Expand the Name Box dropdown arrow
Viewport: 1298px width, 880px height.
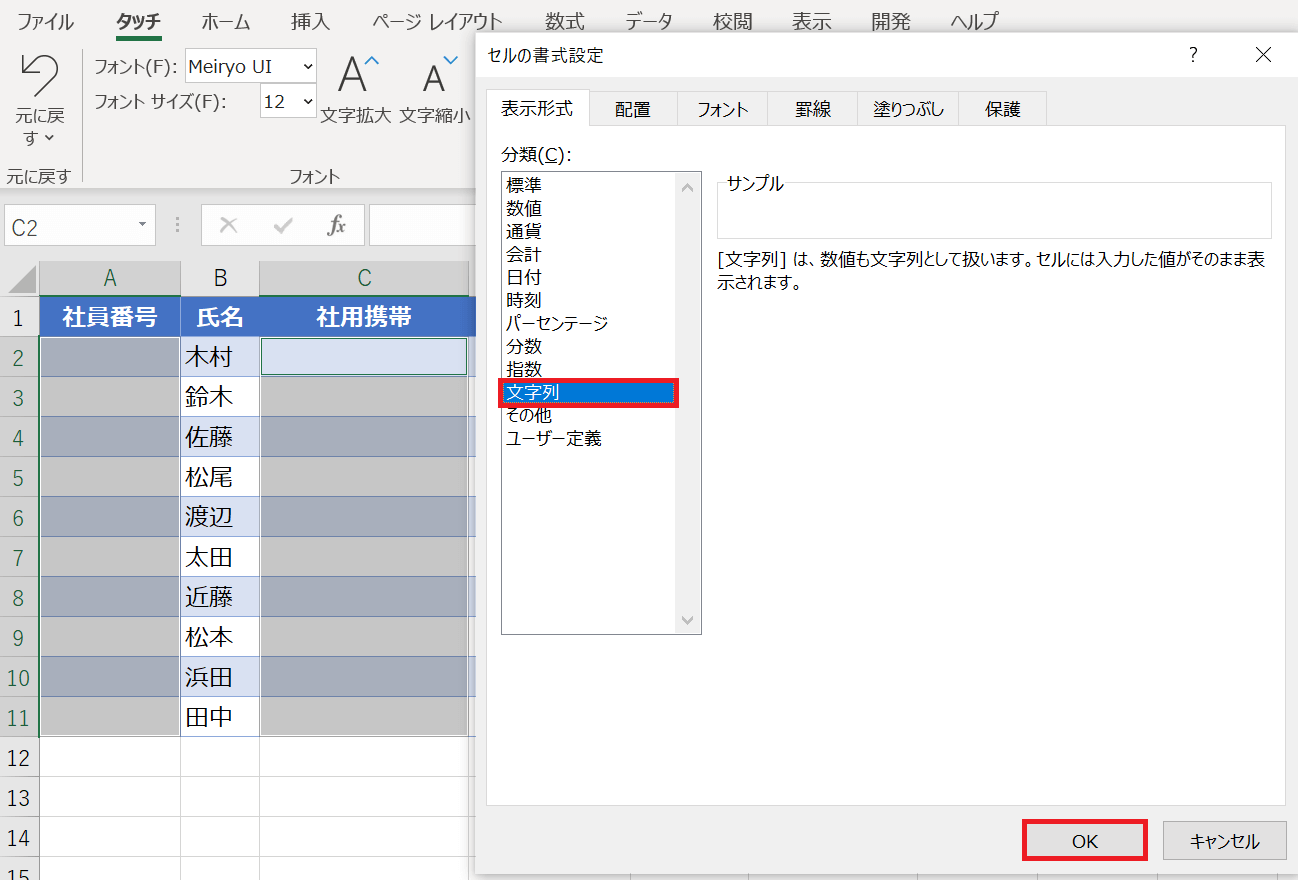pyautogui.click(x=143, y=226)
